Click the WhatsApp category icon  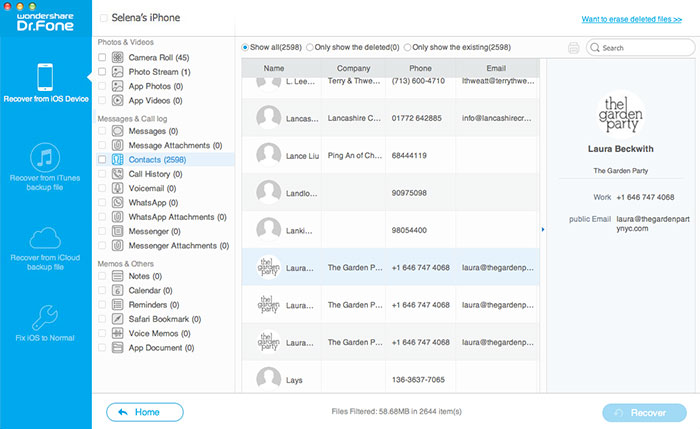(x=117, y=202)
